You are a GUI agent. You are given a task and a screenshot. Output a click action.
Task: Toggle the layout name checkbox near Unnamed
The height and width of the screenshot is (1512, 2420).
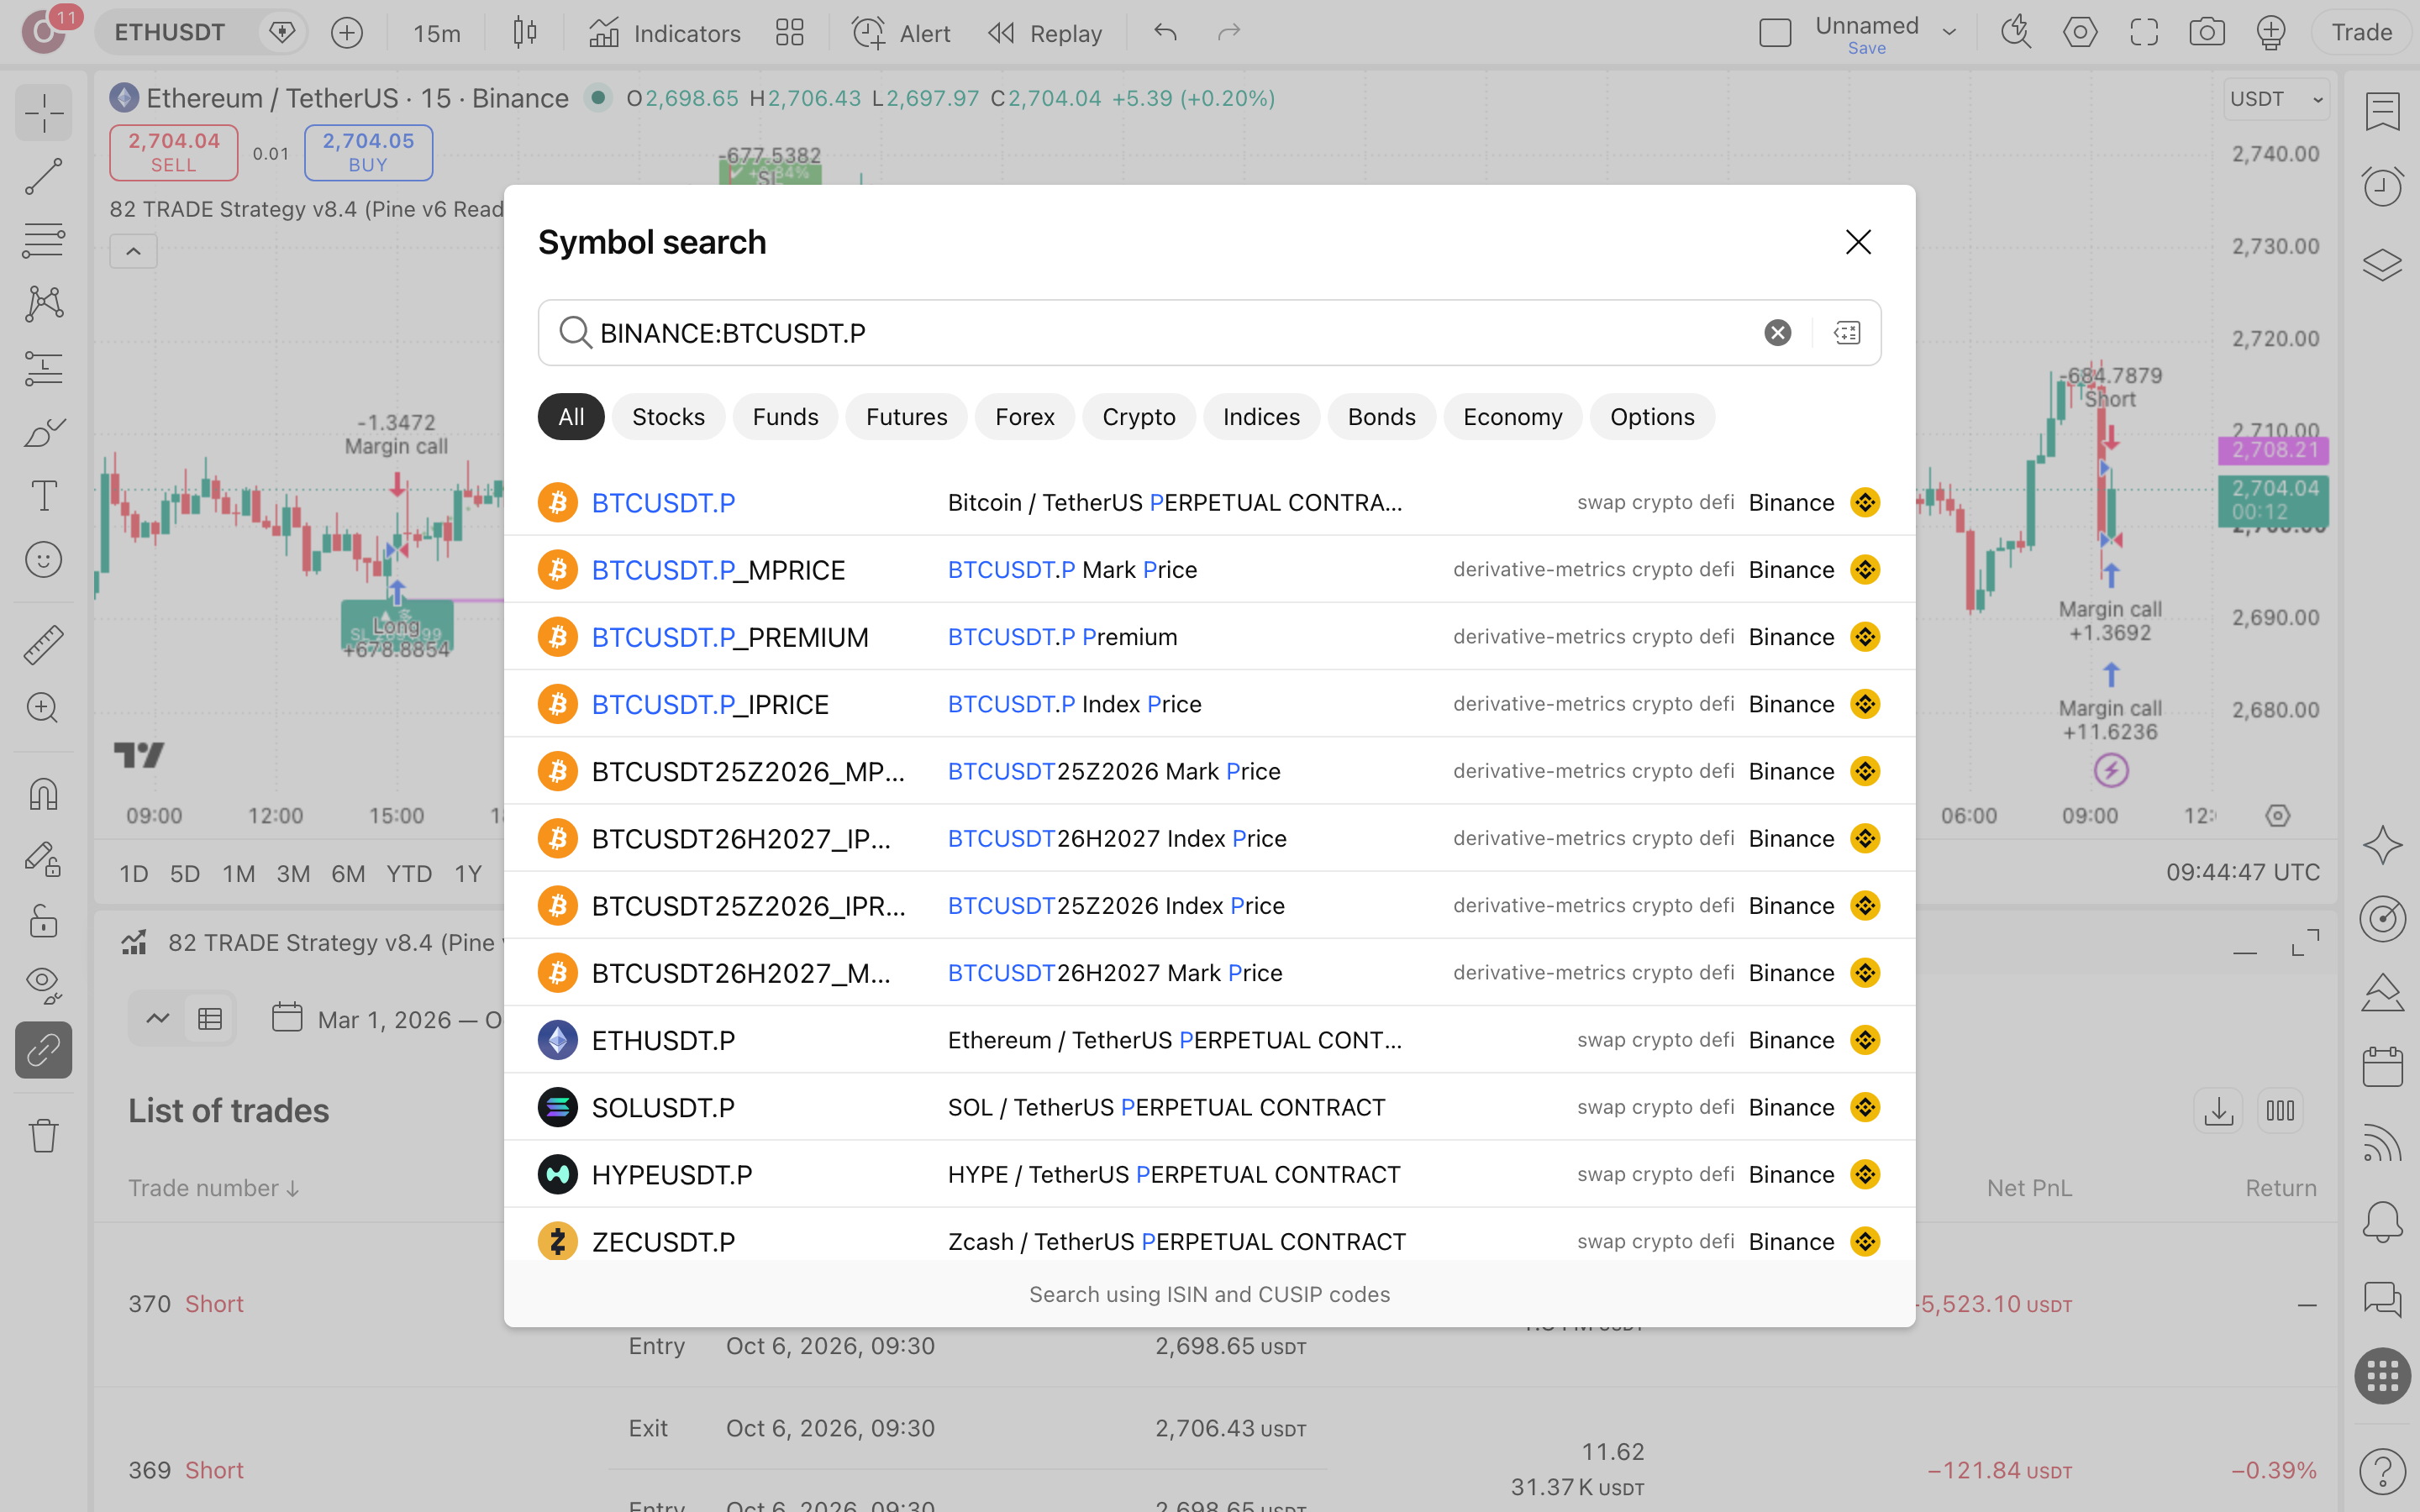click(1775, 33)
